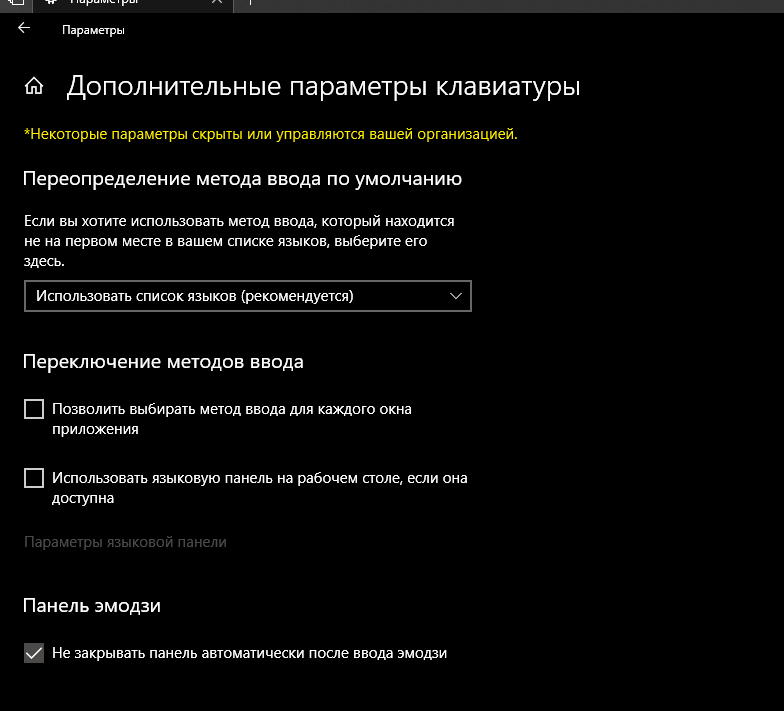Click the yellow organization notice text
Screen dimensions: 784x711
click(270, 134)
